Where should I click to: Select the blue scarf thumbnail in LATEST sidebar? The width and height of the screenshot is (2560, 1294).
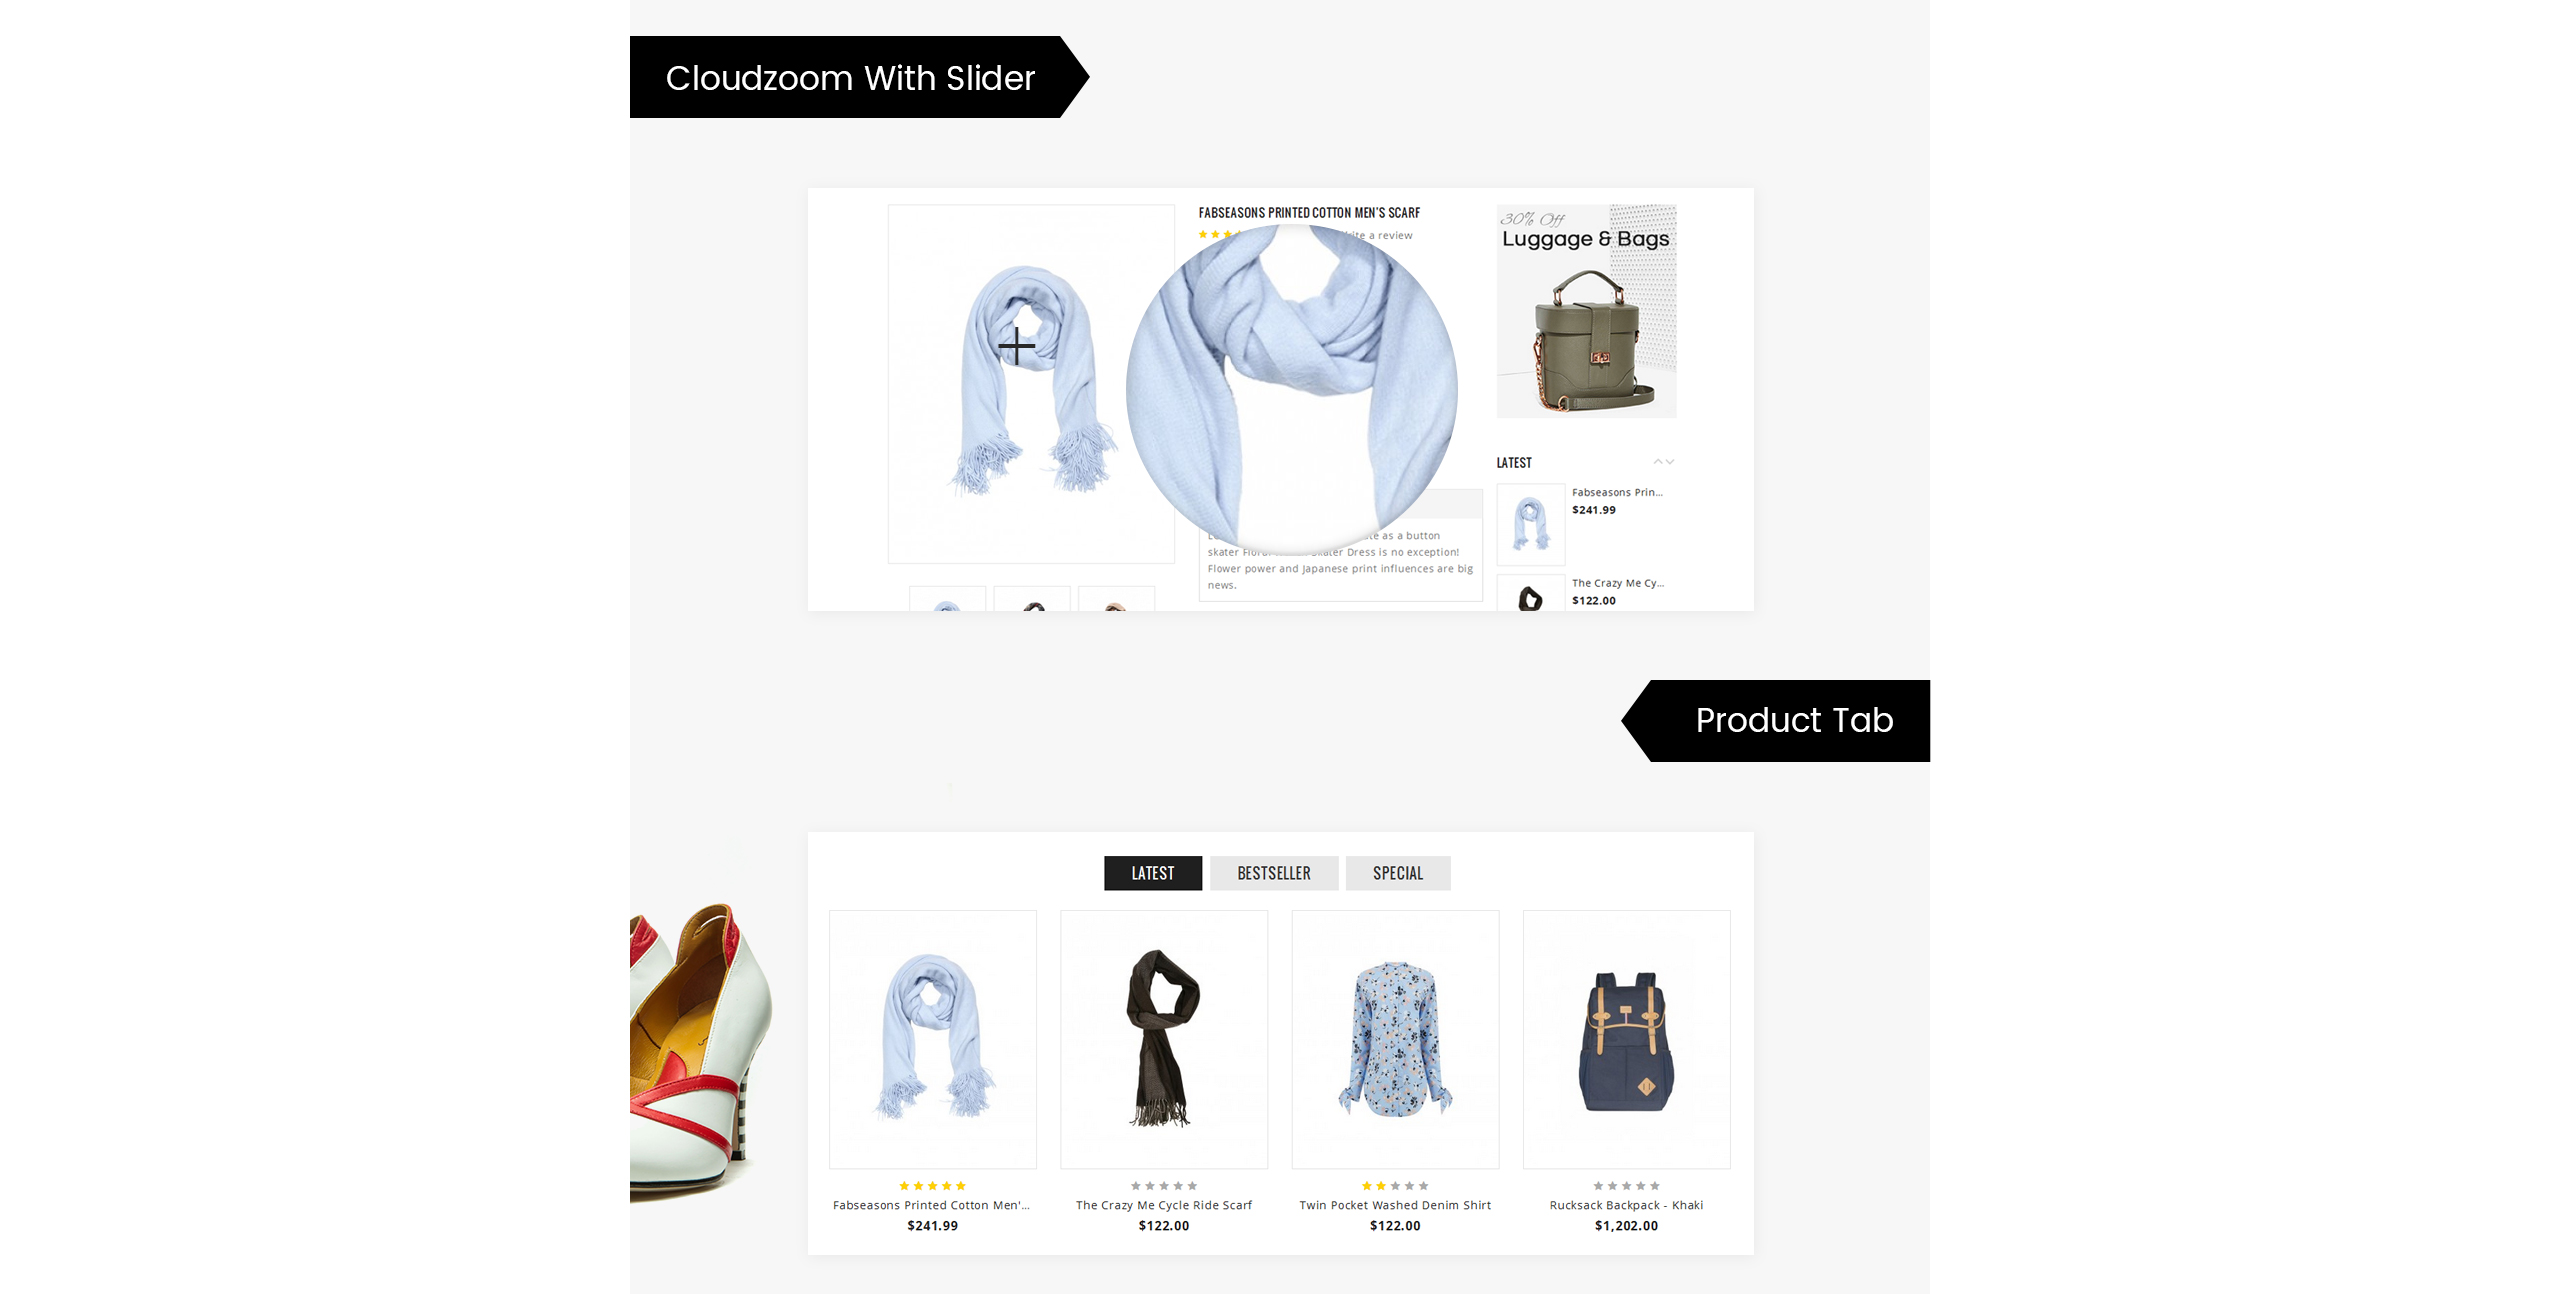pyautogui.click(x=1530, y=524)
